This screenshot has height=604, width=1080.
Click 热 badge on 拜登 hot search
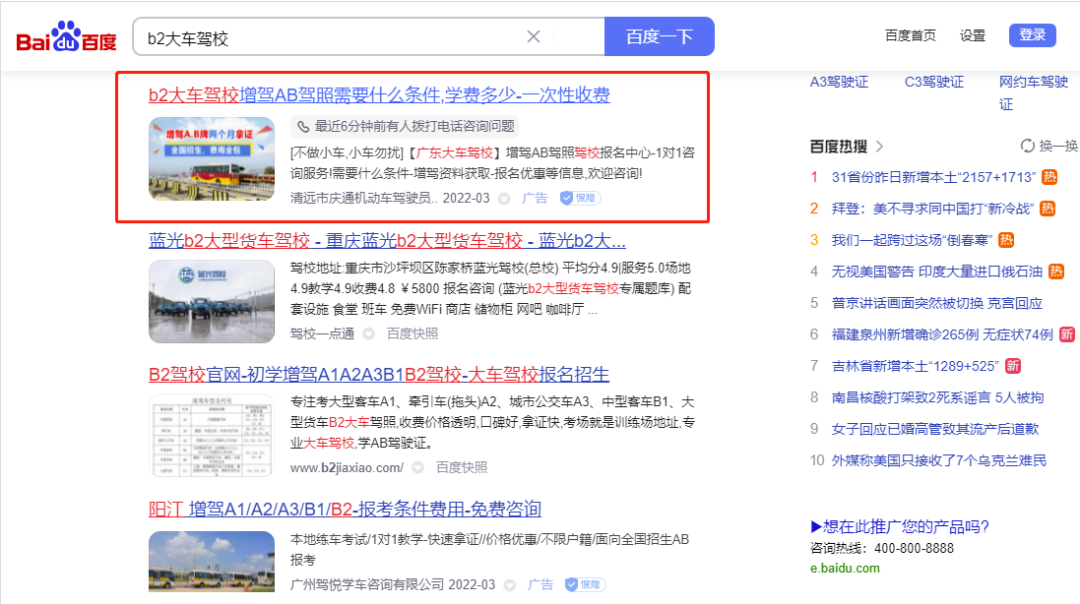1047,209
